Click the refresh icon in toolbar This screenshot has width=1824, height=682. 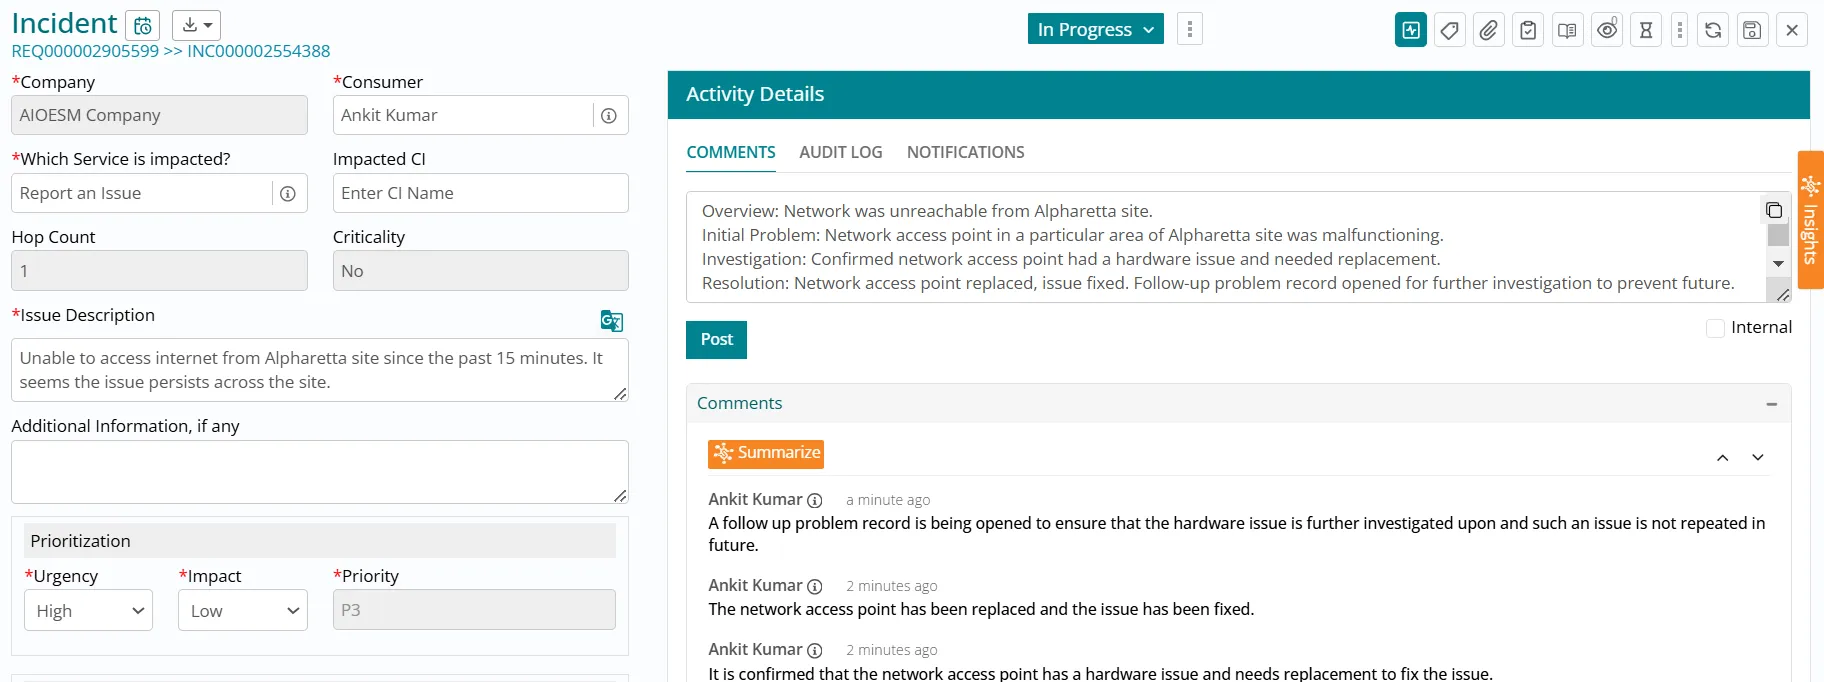click(x=1713, y=30)
